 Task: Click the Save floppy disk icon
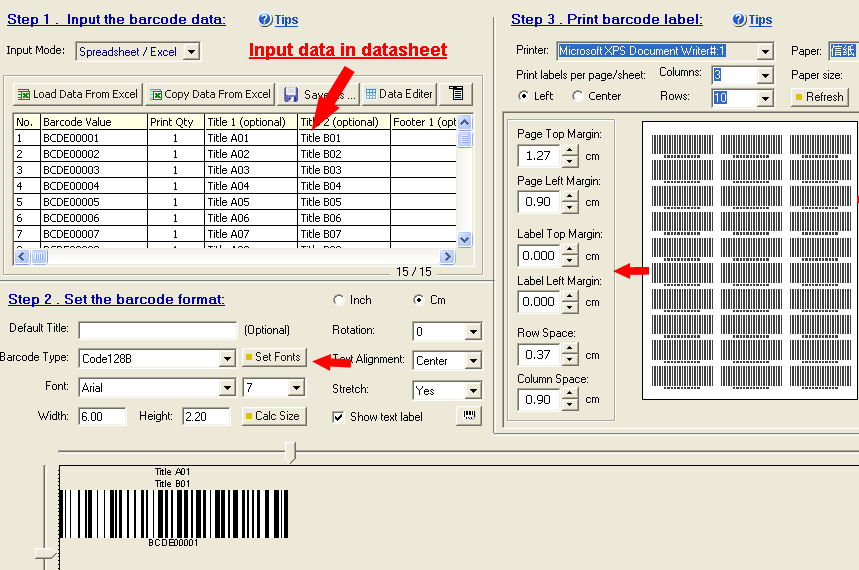[290, 95]
